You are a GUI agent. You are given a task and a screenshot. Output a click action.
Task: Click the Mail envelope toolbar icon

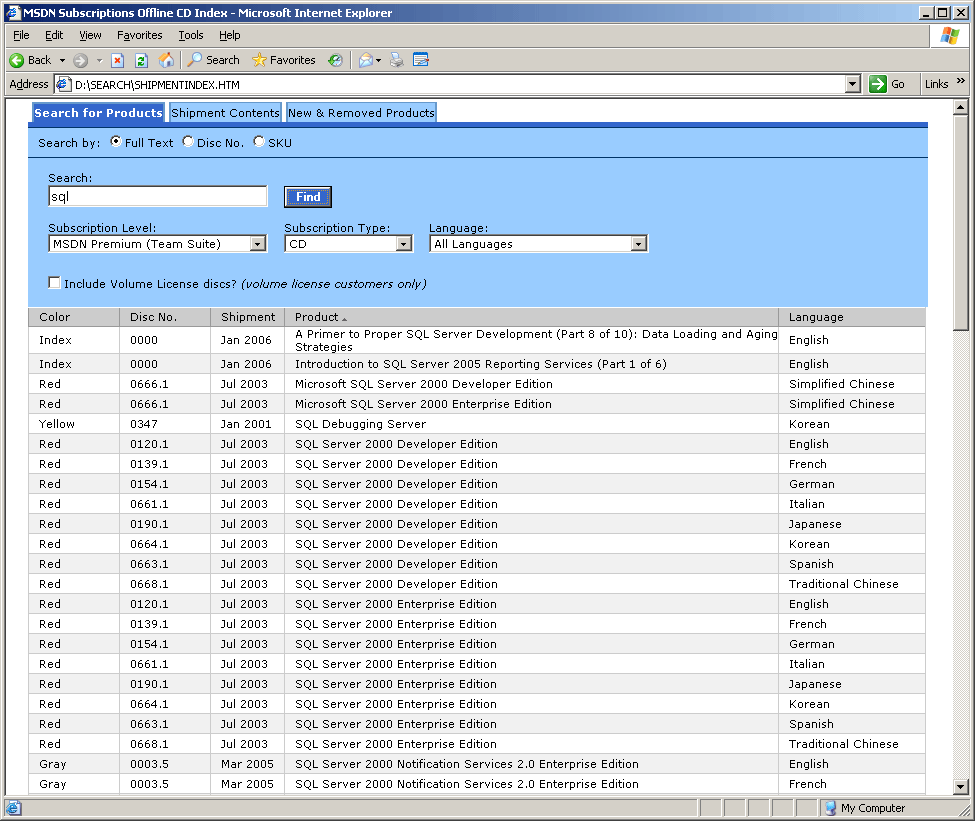pos(366,60)
